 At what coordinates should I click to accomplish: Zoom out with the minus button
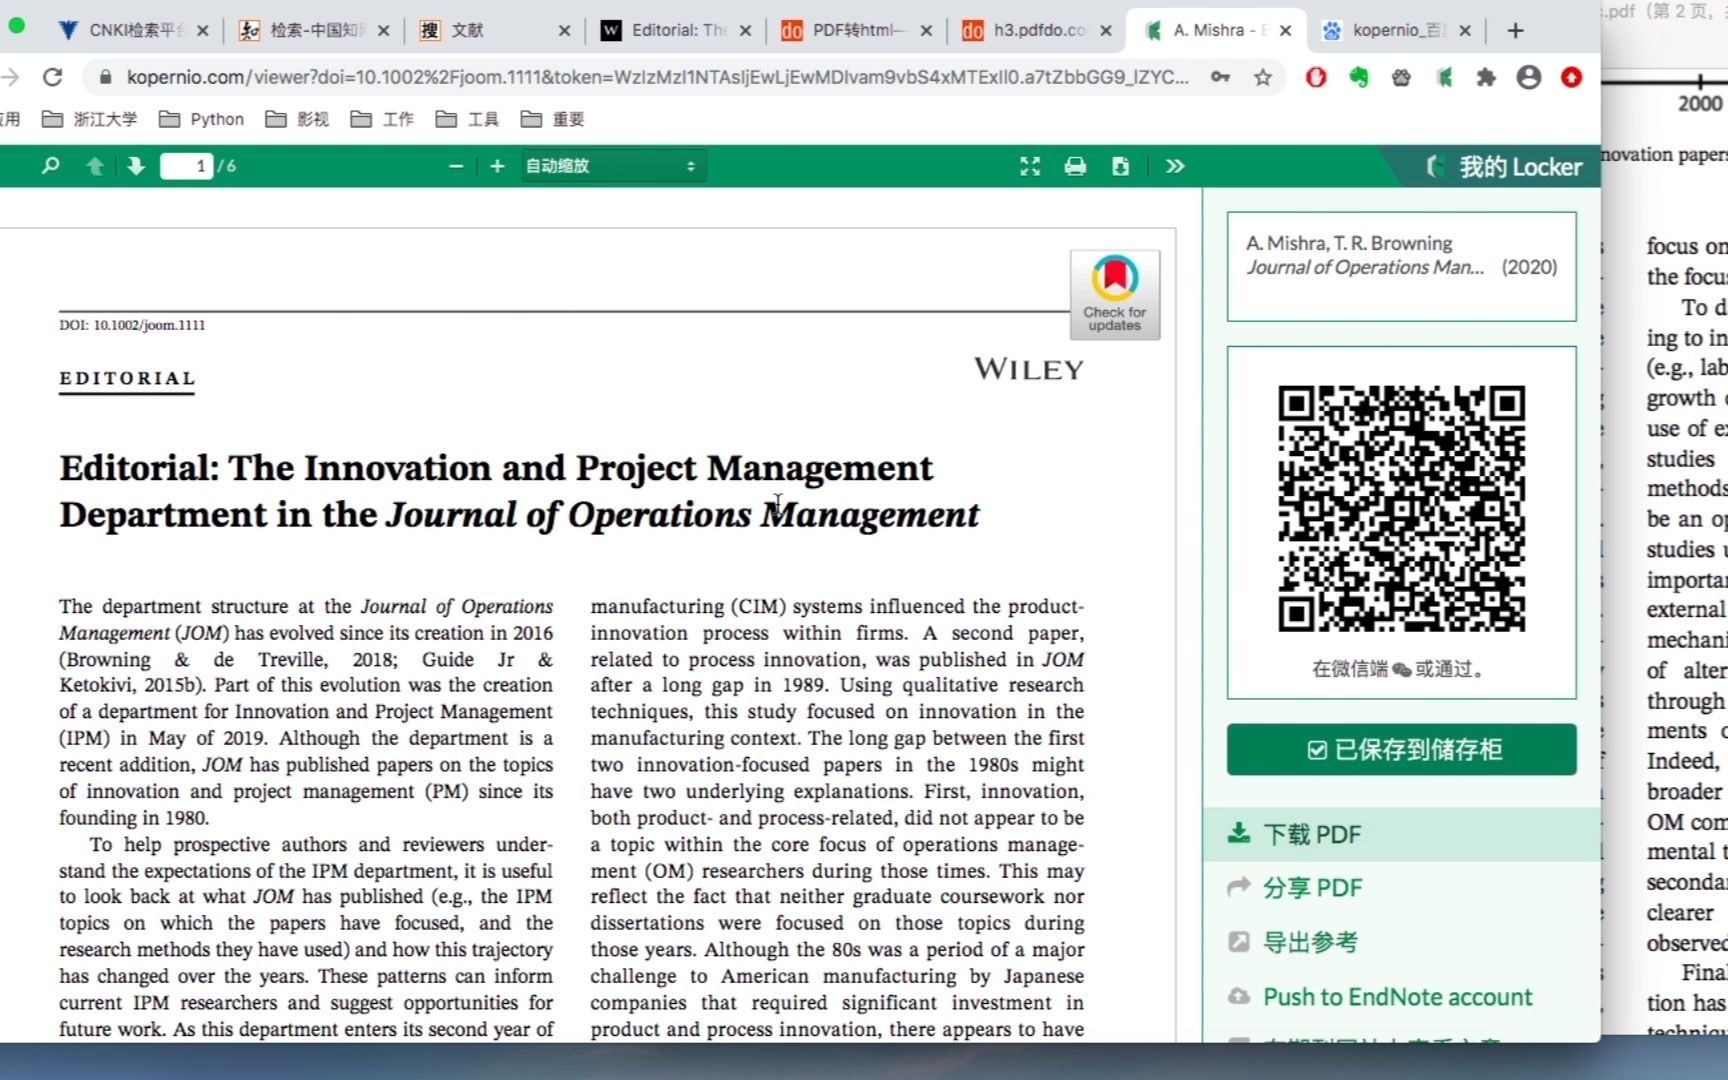coord(456,166)
